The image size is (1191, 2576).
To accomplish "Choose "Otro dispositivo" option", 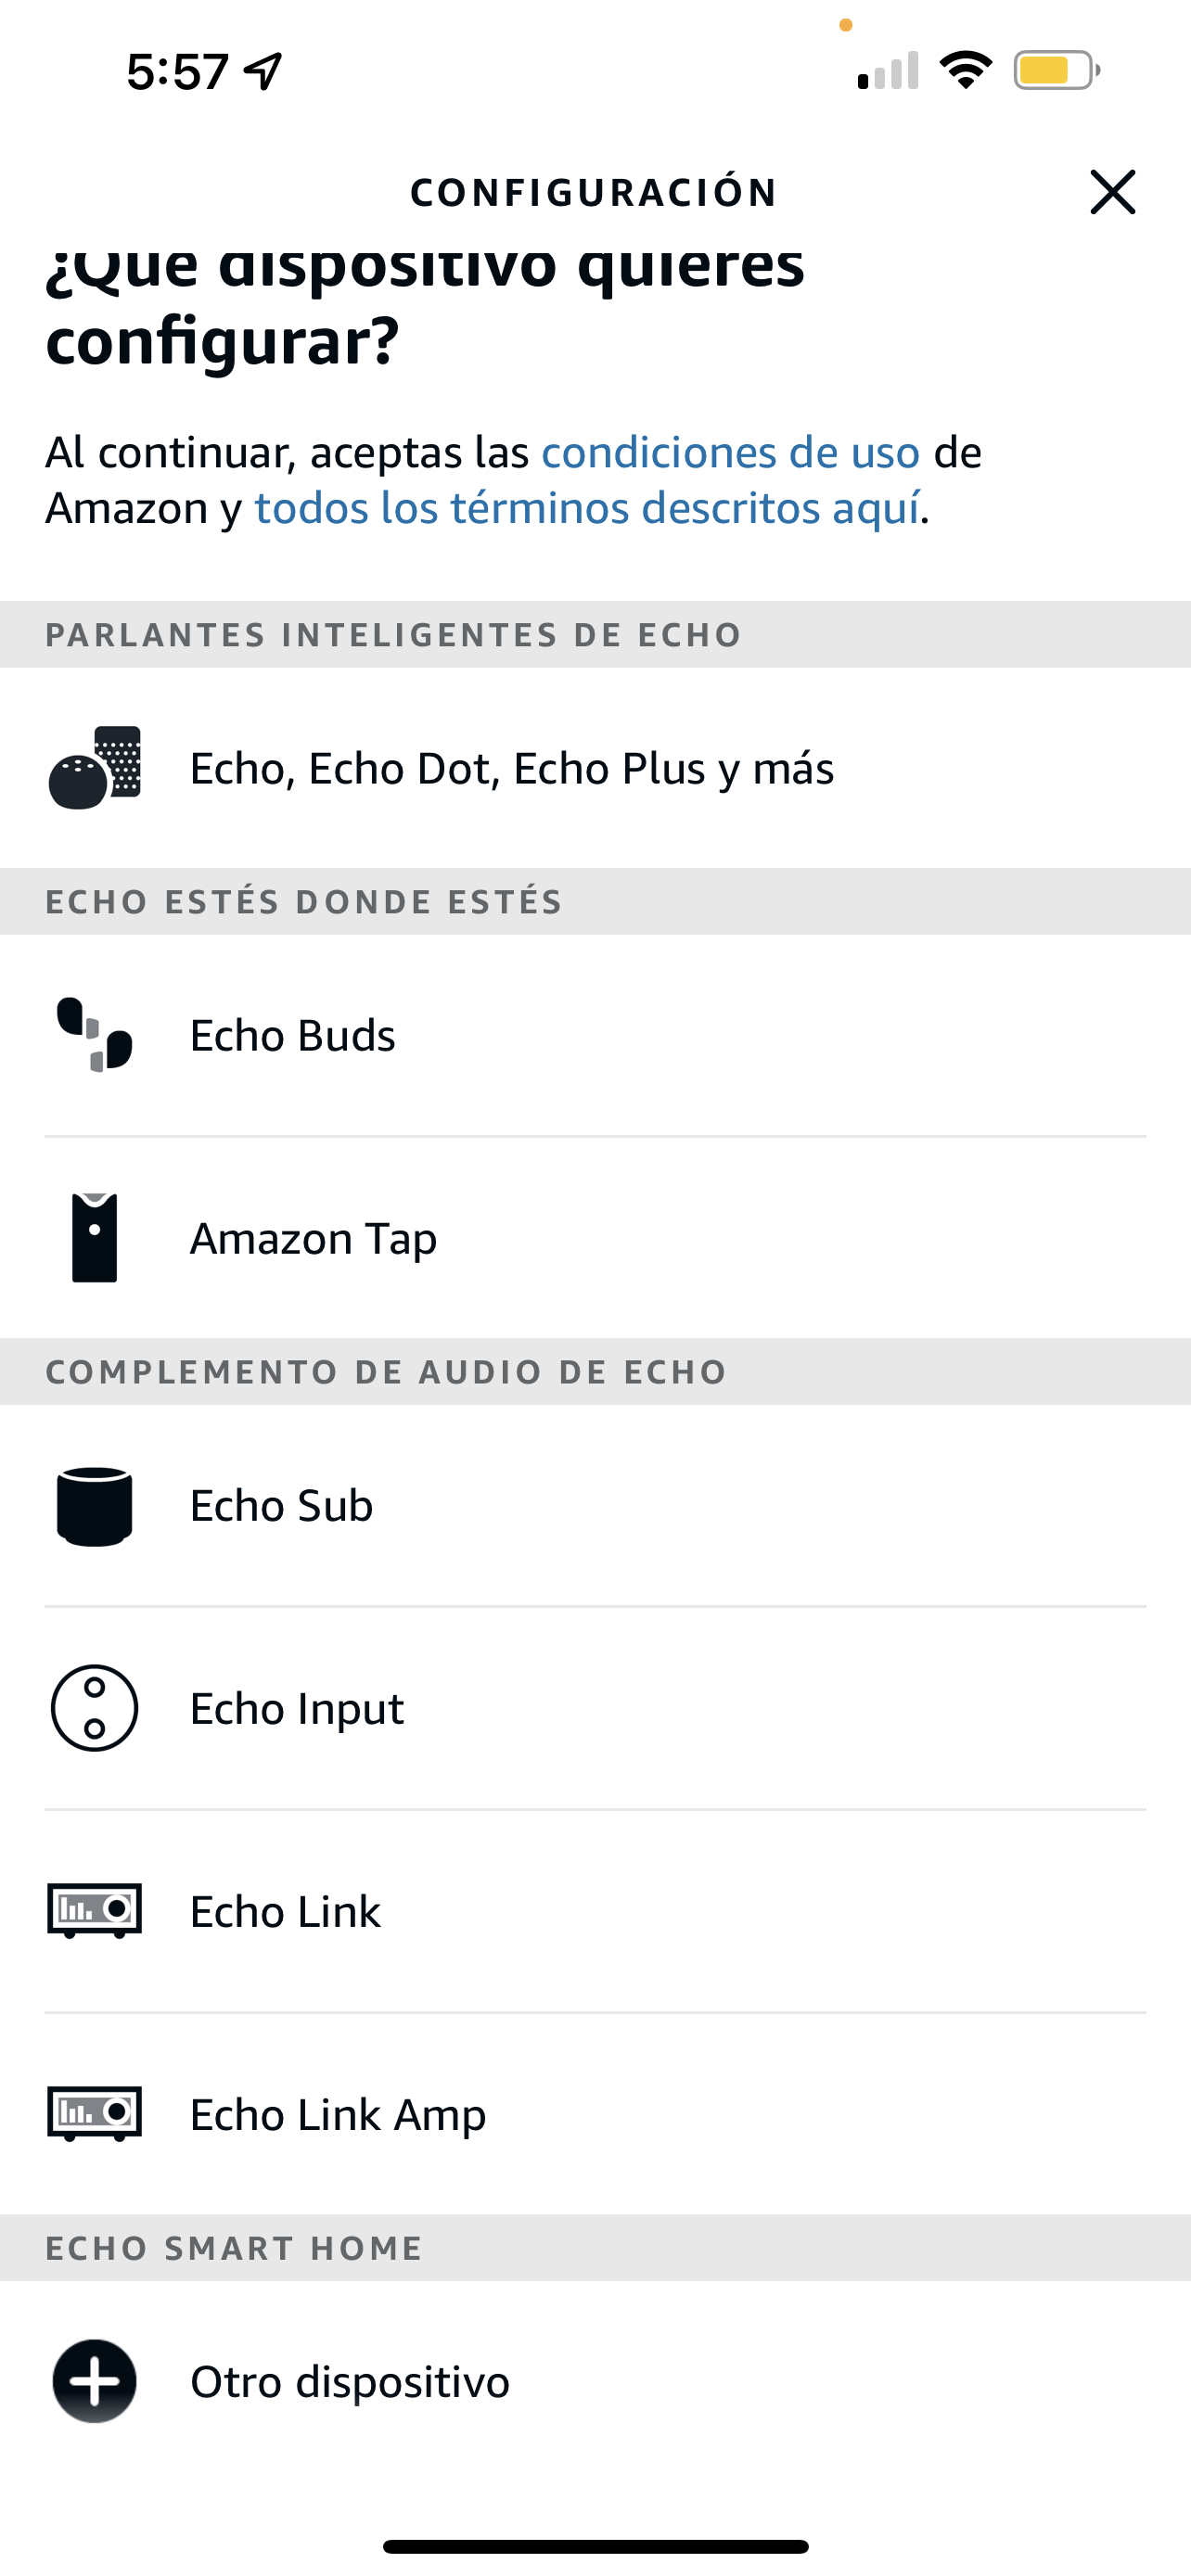I will coord(350,2382).
